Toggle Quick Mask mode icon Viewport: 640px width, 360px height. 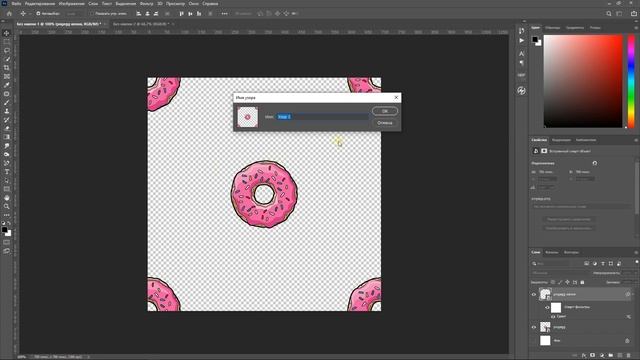[x=7, y=242]
